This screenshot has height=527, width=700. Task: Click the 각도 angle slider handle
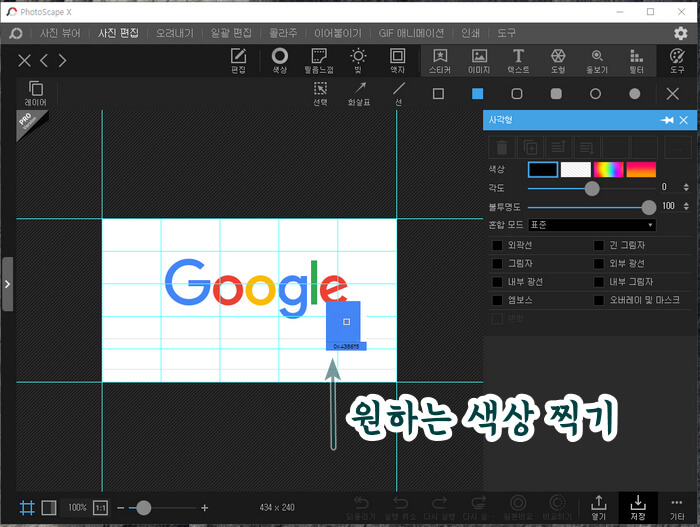pos(592,188)
